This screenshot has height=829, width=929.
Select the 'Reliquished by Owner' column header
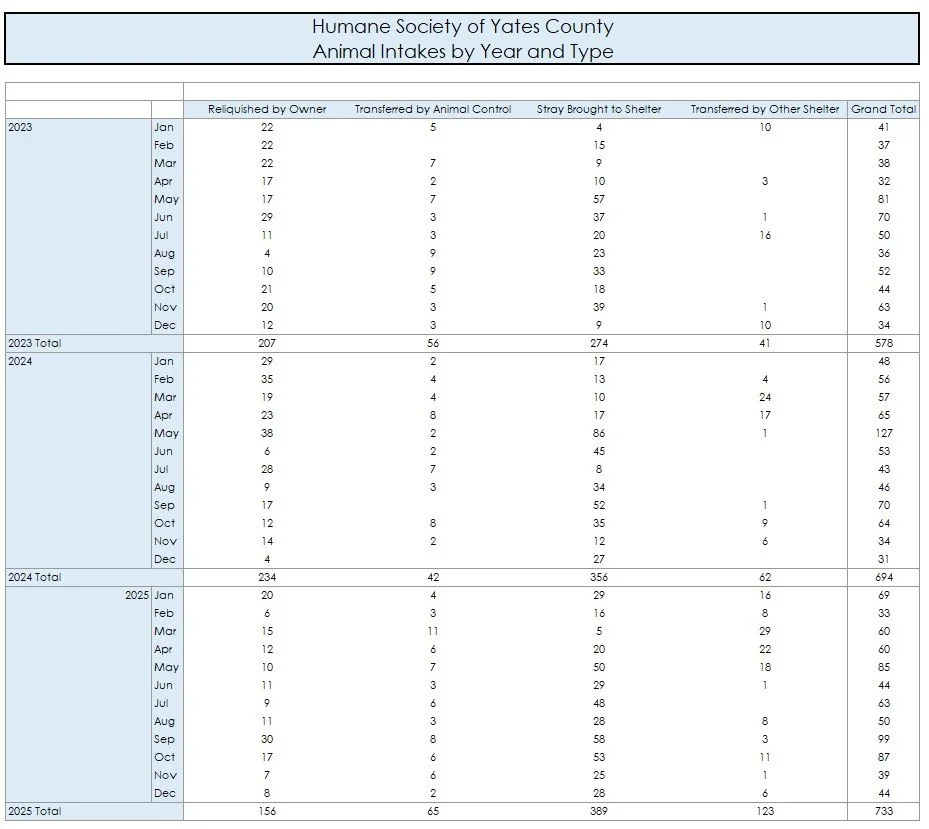pyautogui.click(x=267, y=109)
